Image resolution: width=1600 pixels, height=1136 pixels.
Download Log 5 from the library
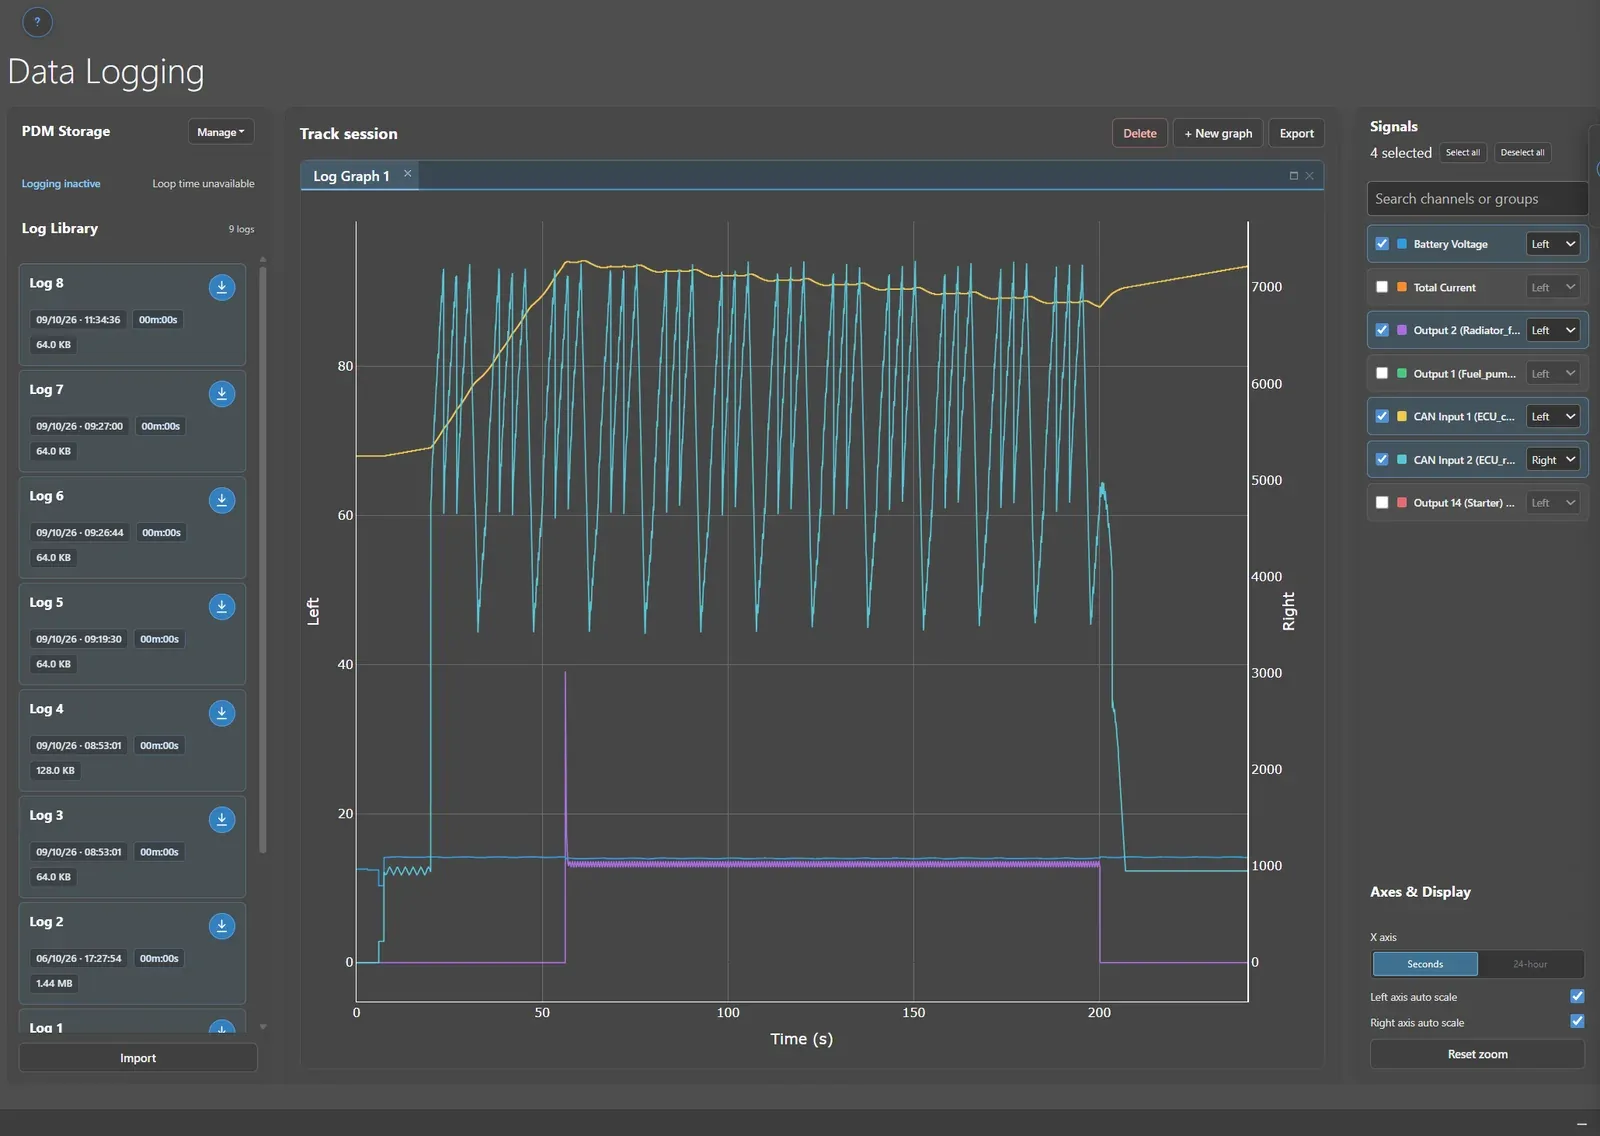pyautogui.click(x=222, y=607)
